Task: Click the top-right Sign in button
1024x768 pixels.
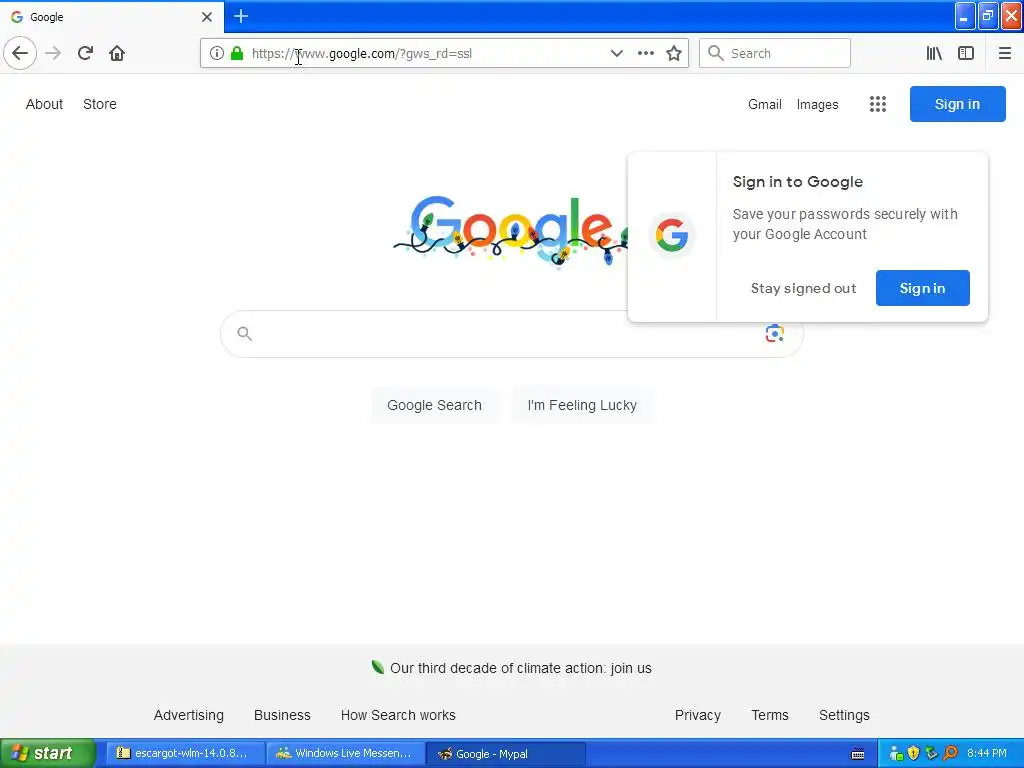Action: (x=957, y=104)
